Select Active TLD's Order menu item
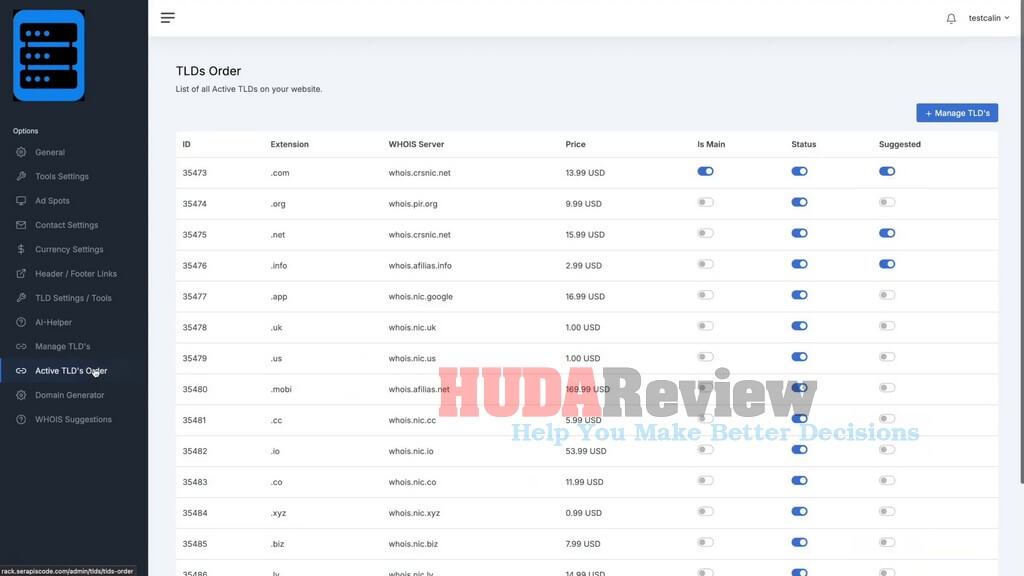This screenshot has height=576, width=1024. click(x=71, y=371)
